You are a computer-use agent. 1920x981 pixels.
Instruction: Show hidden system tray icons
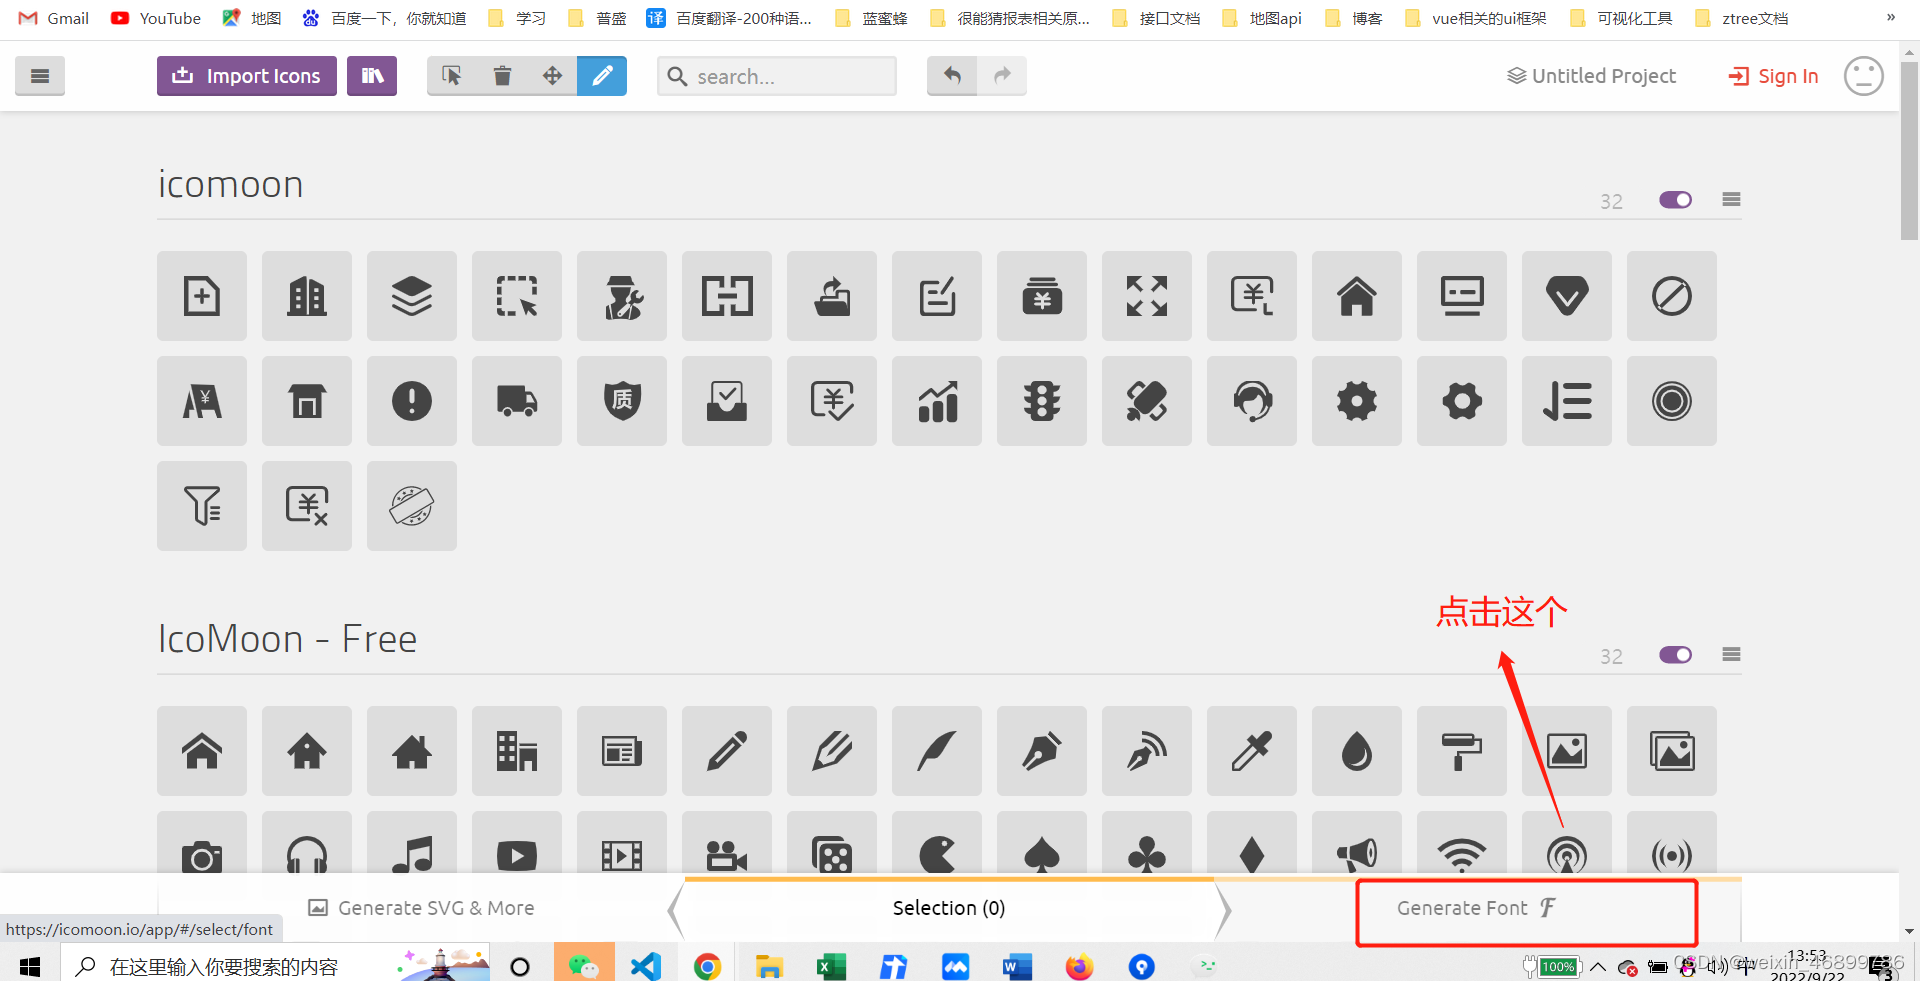click(1598, 966)
